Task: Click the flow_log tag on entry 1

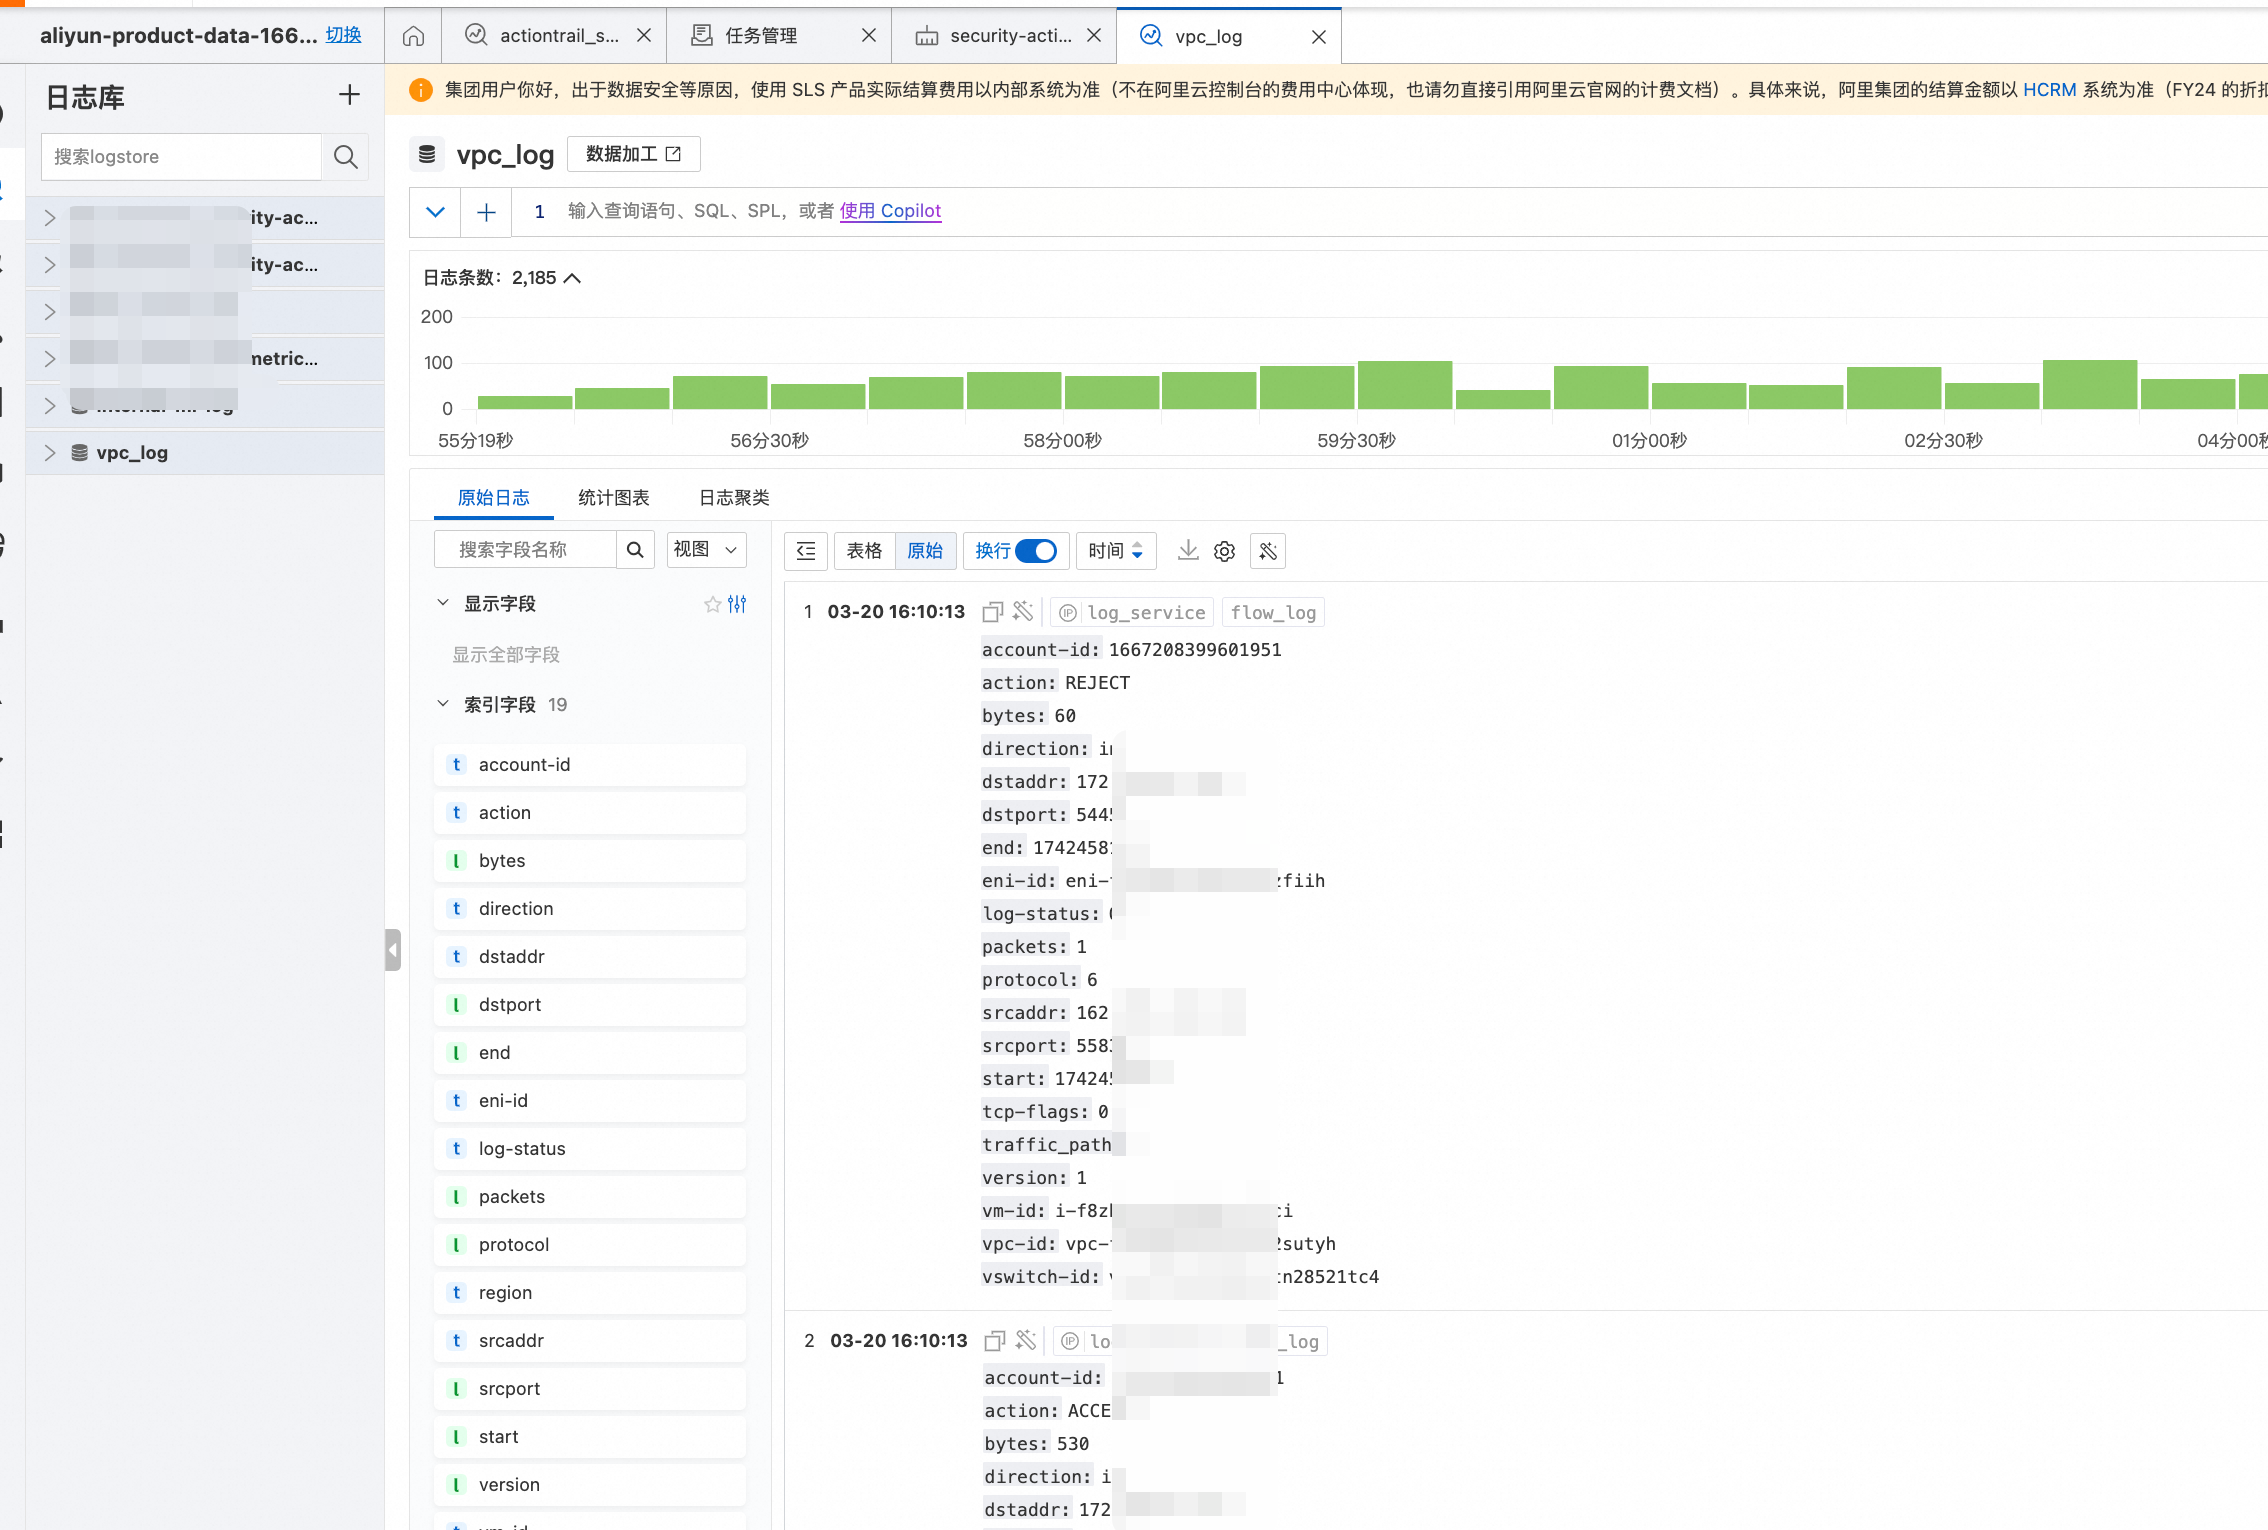Action: click(1273, 612)
